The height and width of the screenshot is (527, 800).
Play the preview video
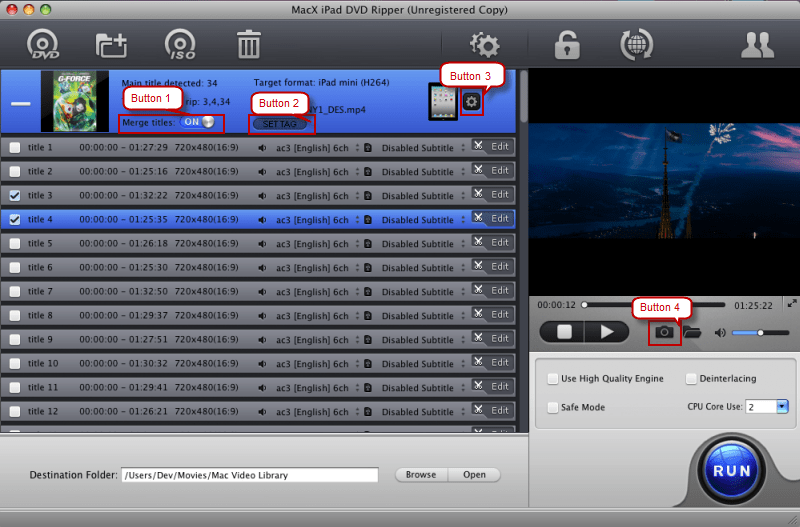pos(607,332)
